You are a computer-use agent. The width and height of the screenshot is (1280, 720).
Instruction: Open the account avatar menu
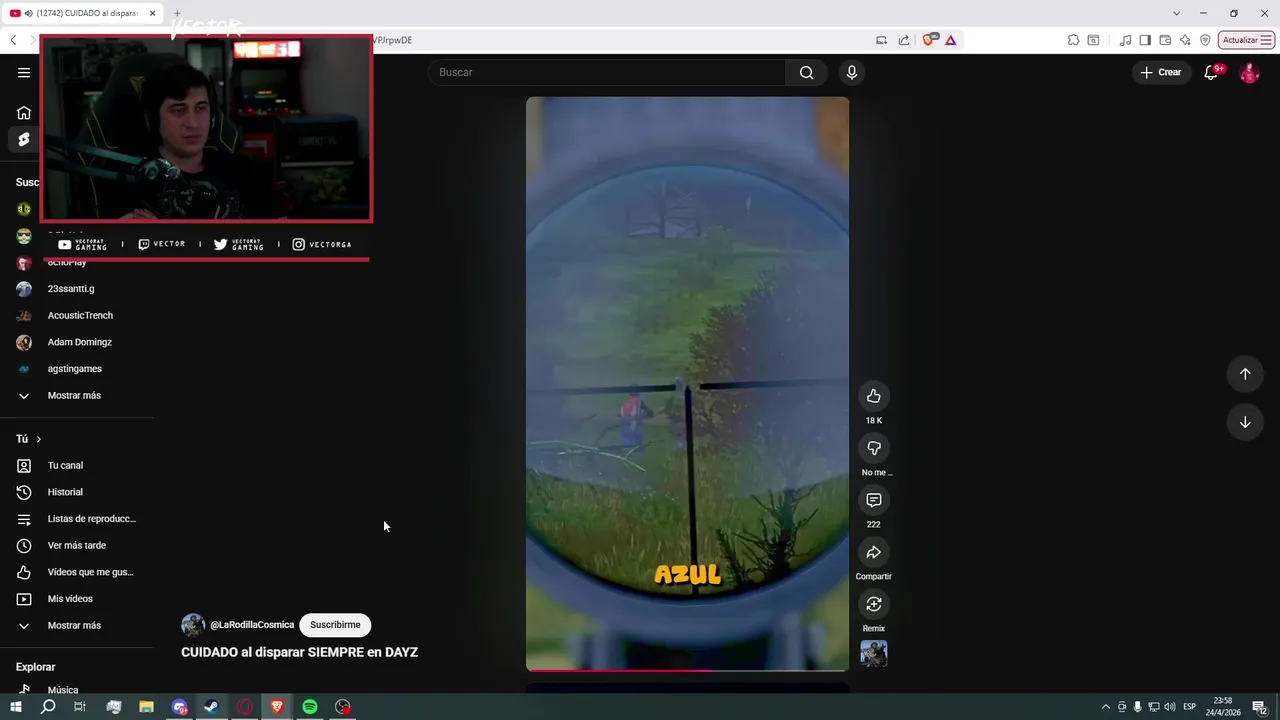tap(1249, 72)
